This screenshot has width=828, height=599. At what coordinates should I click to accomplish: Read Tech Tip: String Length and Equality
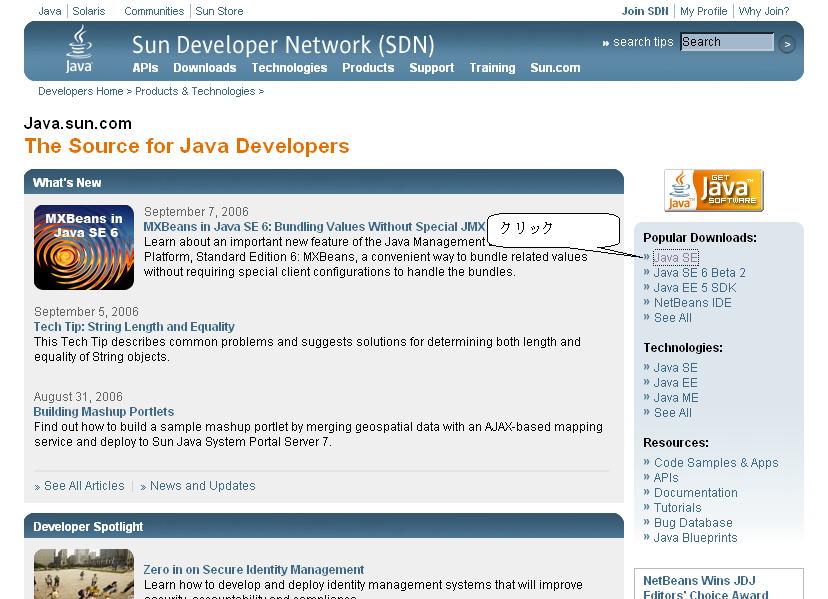134,327
